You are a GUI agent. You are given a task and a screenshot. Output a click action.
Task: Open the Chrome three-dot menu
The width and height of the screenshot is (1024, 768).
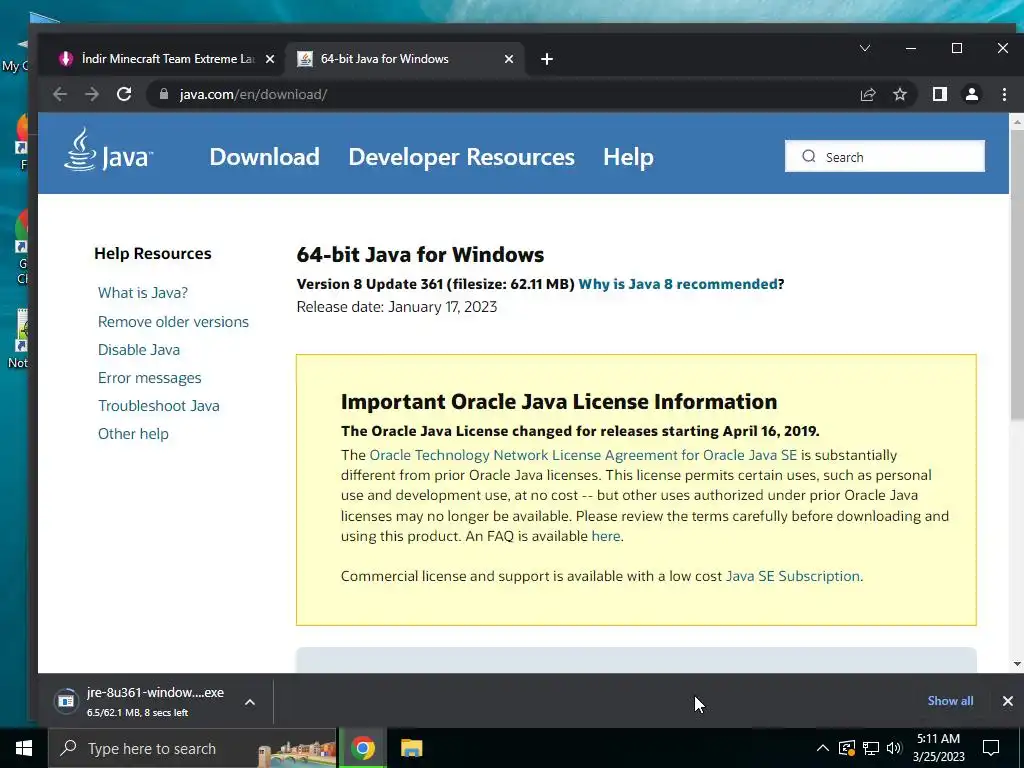1004,94
